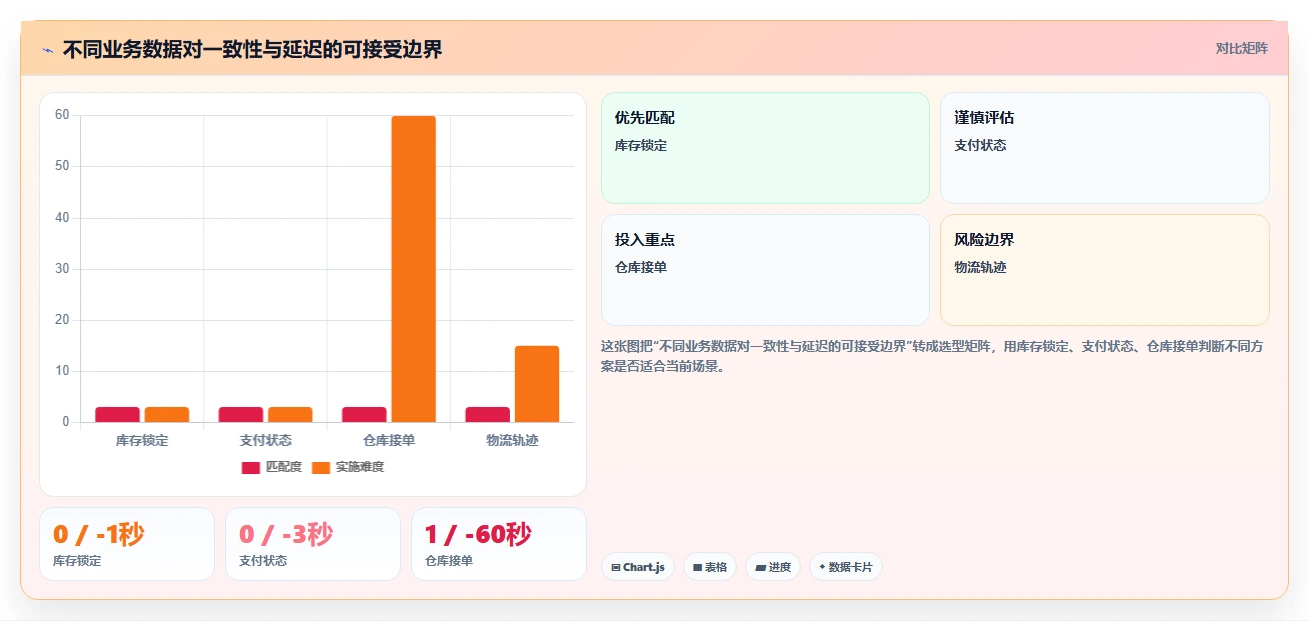Viewport: 1309px width, 621px height.
Task: Click the y-axis value 30
Action: pyautogui.click(x=62, y=269)
